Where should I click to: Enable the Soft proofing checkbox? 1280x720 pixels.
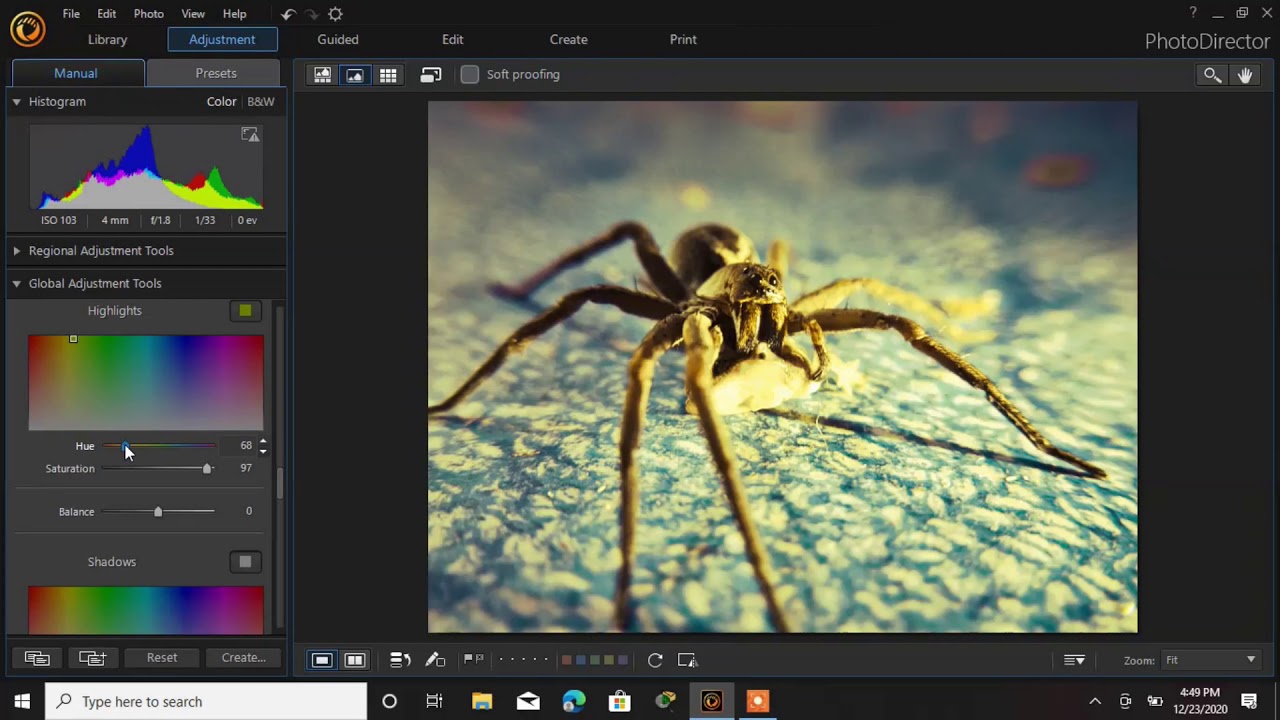(x=470, y=75)
